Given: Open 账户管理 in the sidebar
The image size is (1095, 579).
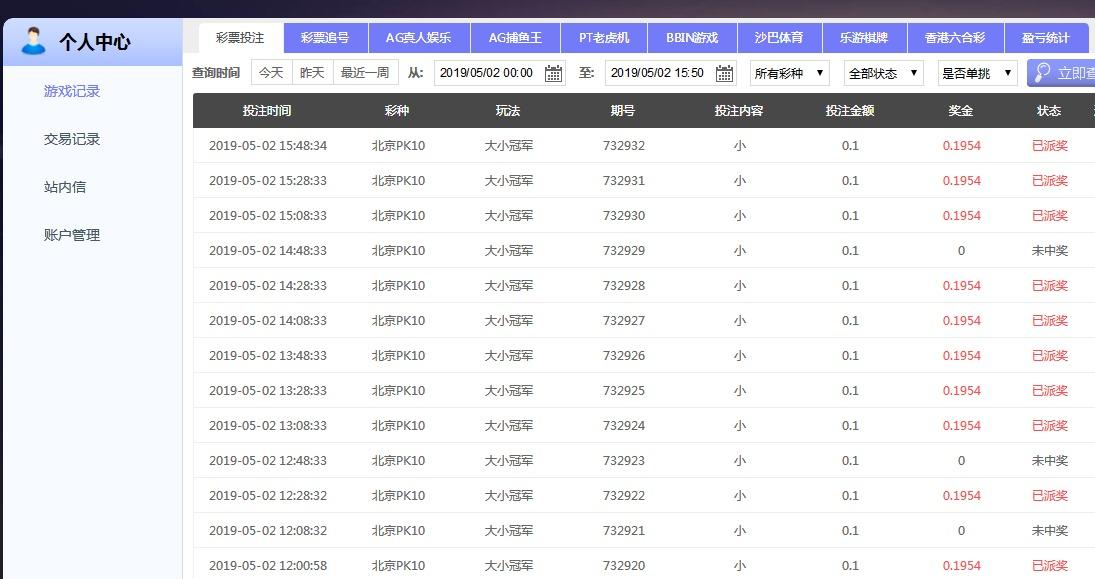Looking at the screenshot, I should click(72, 235).
